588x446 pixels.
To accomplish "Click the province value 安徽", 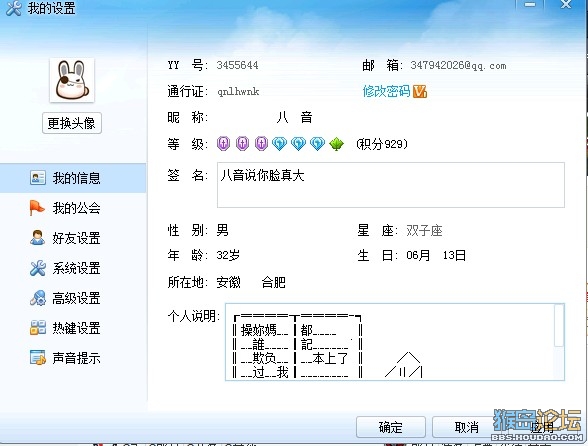I will (x=228, y=282).
